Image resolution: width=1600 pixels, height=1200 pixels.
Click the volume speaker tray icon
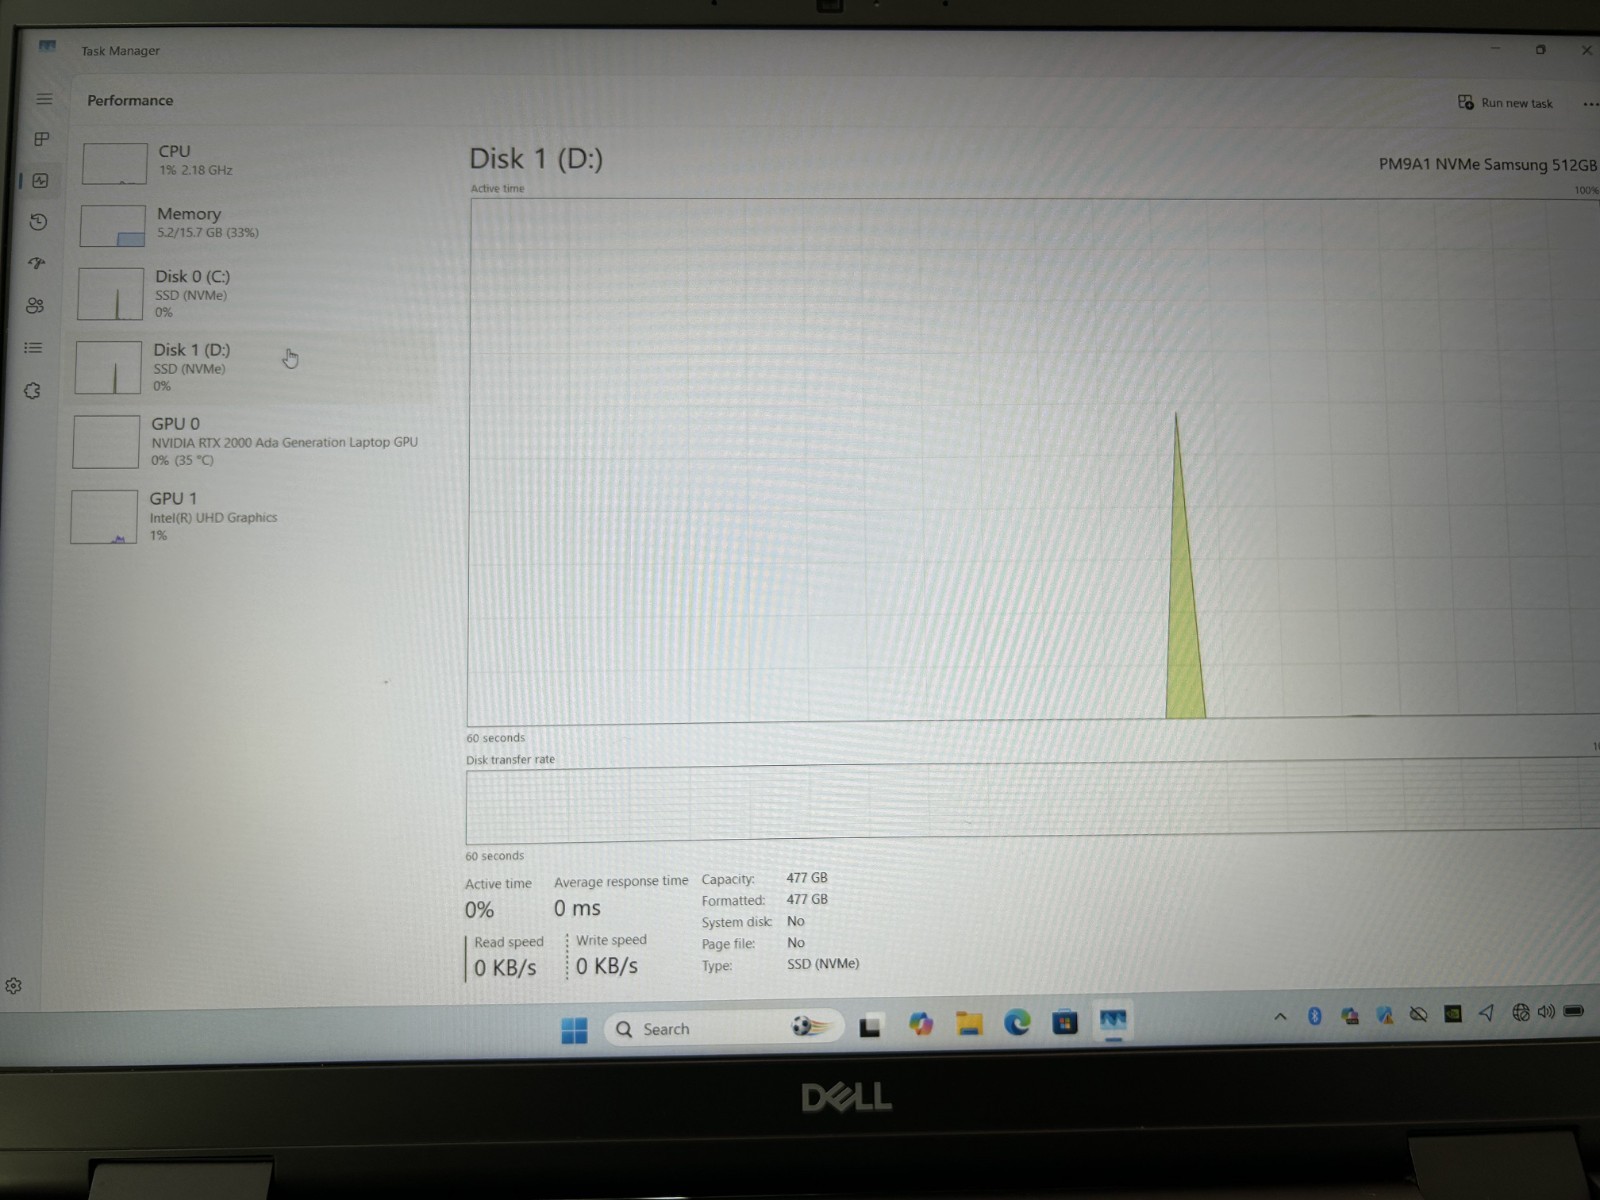[x=1546, y=1011]
